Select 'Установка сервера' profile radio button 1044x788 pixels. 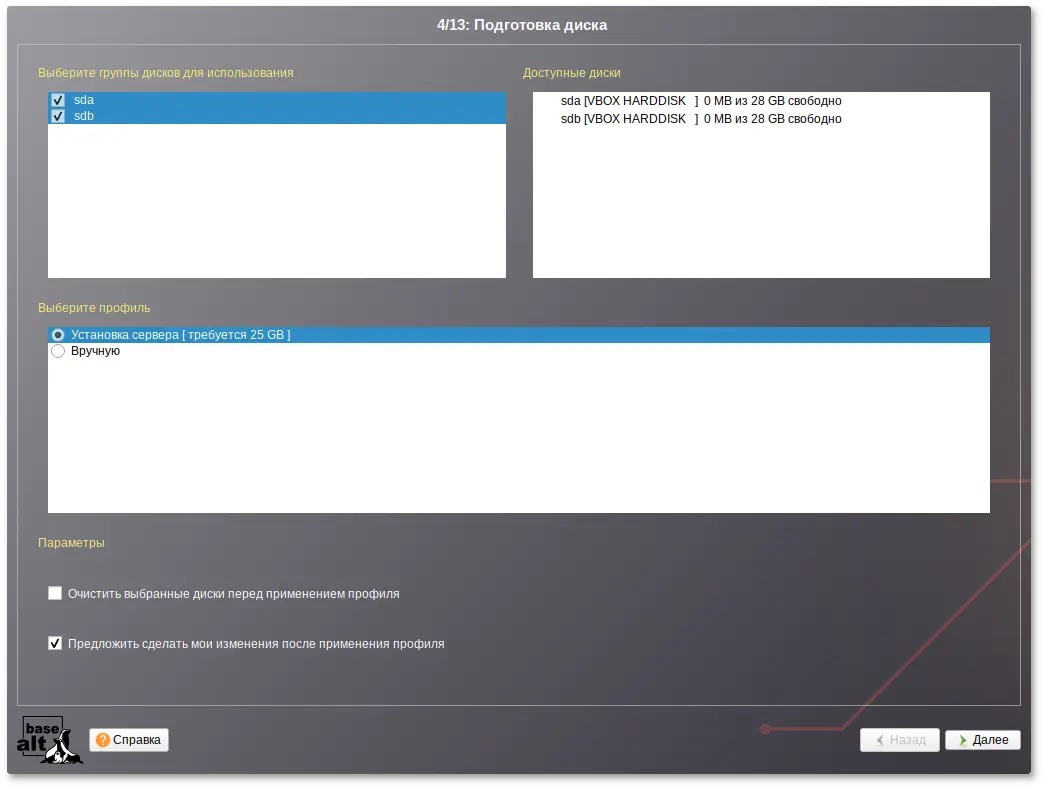(x=58, y=335)
